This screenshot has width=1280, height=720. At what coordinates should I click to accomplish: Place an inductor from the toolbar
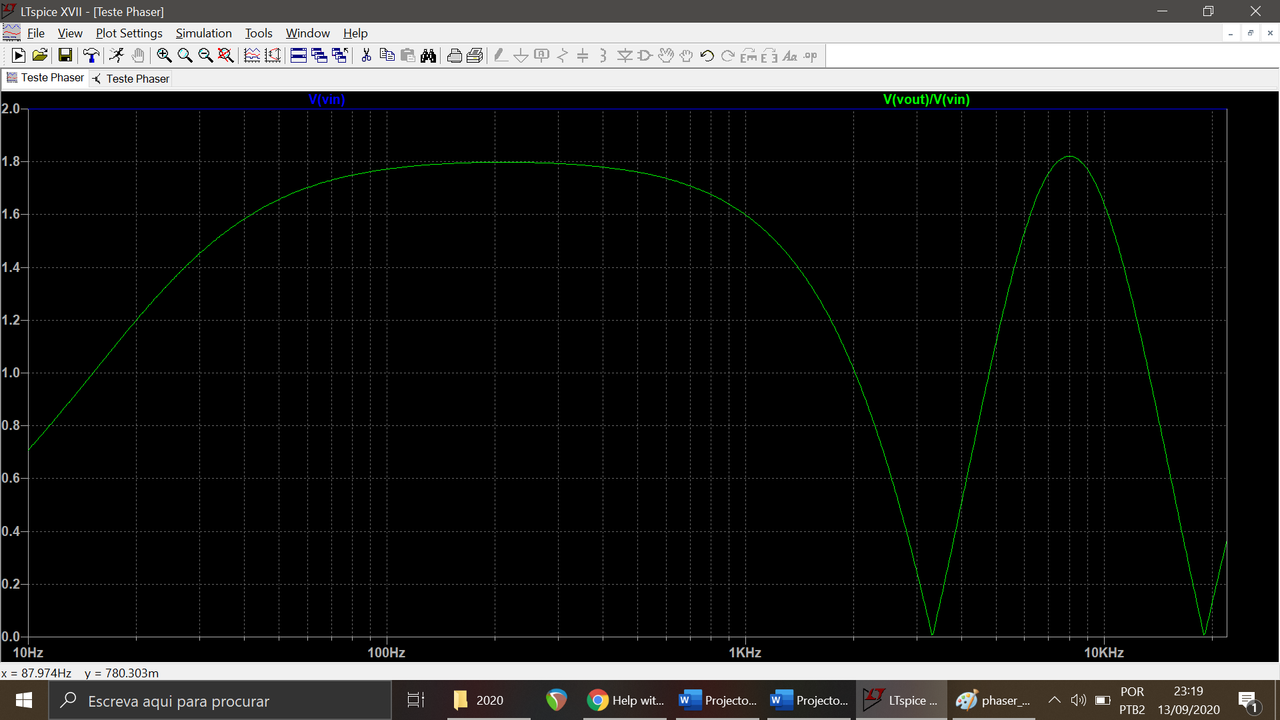604,56
